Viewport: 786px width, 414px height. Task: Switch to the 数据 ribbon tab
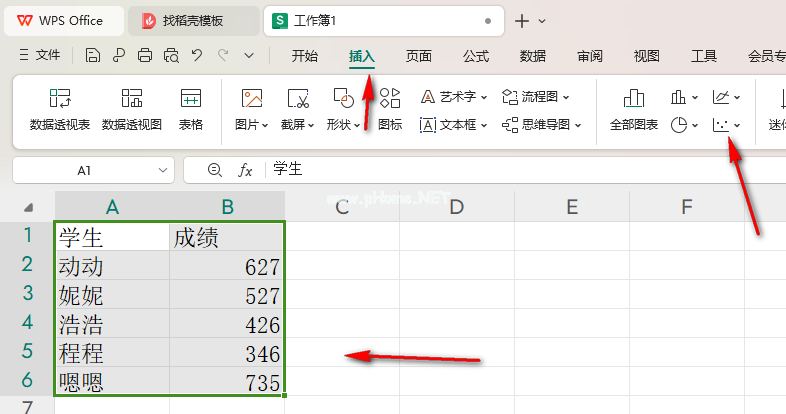point(533,55)
